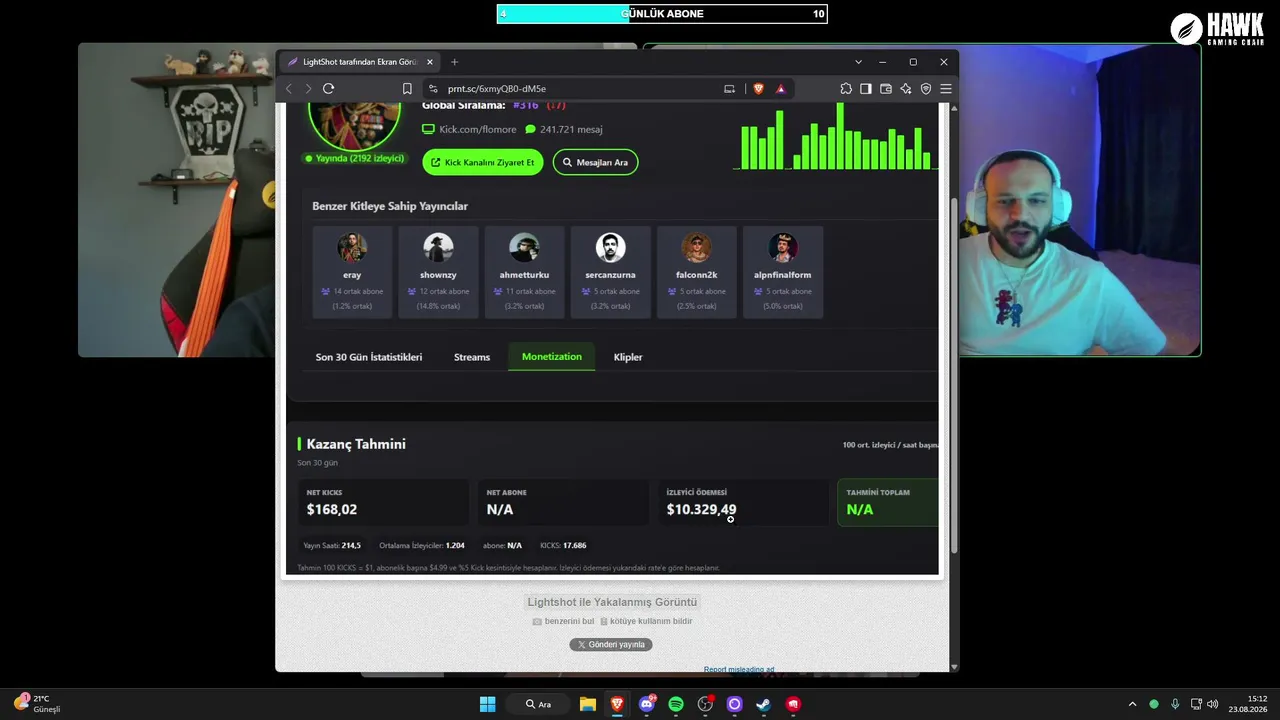Viewport: 1280px width, 720px height.
Task: Open the purple circle app on taskbar
Action: [x=735, y=704]
